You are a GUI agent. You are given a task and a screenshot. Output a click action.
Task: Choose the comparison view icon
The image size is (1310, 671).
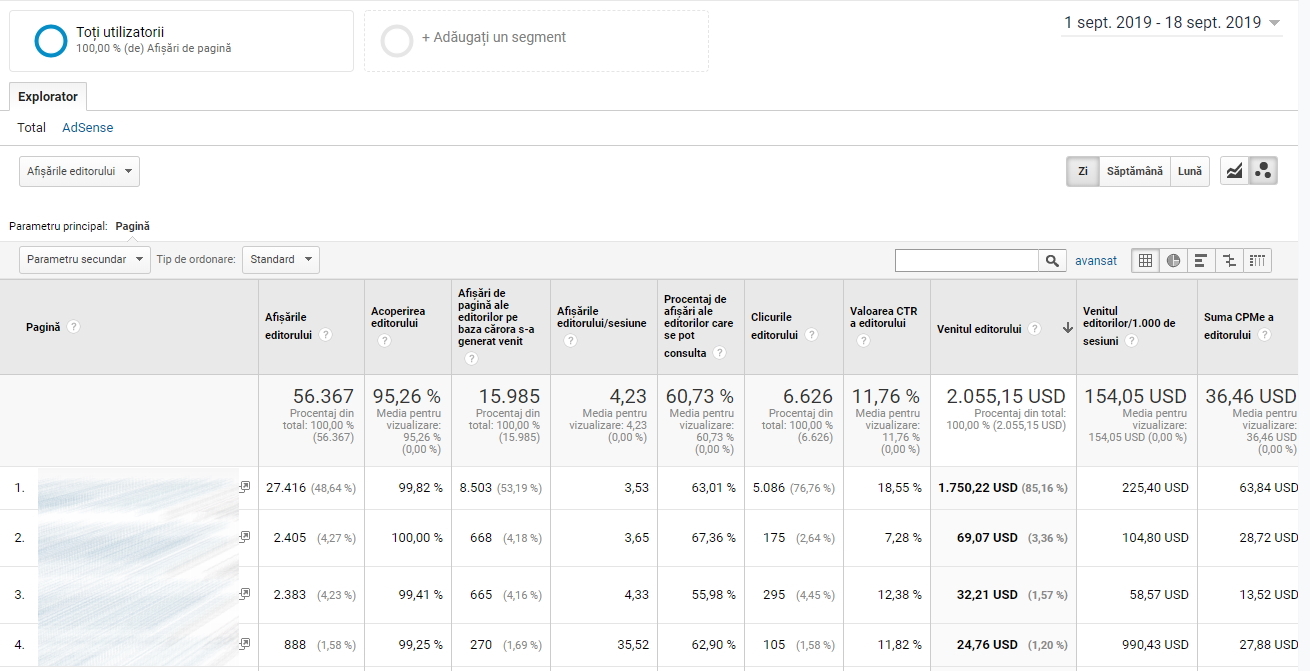(x=1229, y=260)
